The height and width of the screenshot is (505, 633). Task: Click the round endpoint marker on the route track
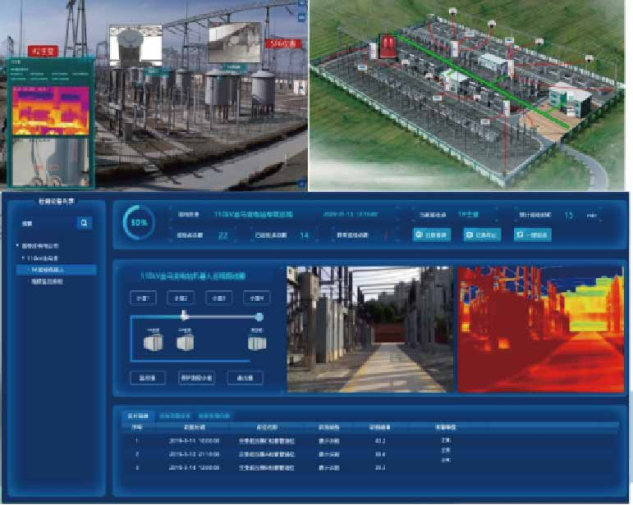(259, 317)
